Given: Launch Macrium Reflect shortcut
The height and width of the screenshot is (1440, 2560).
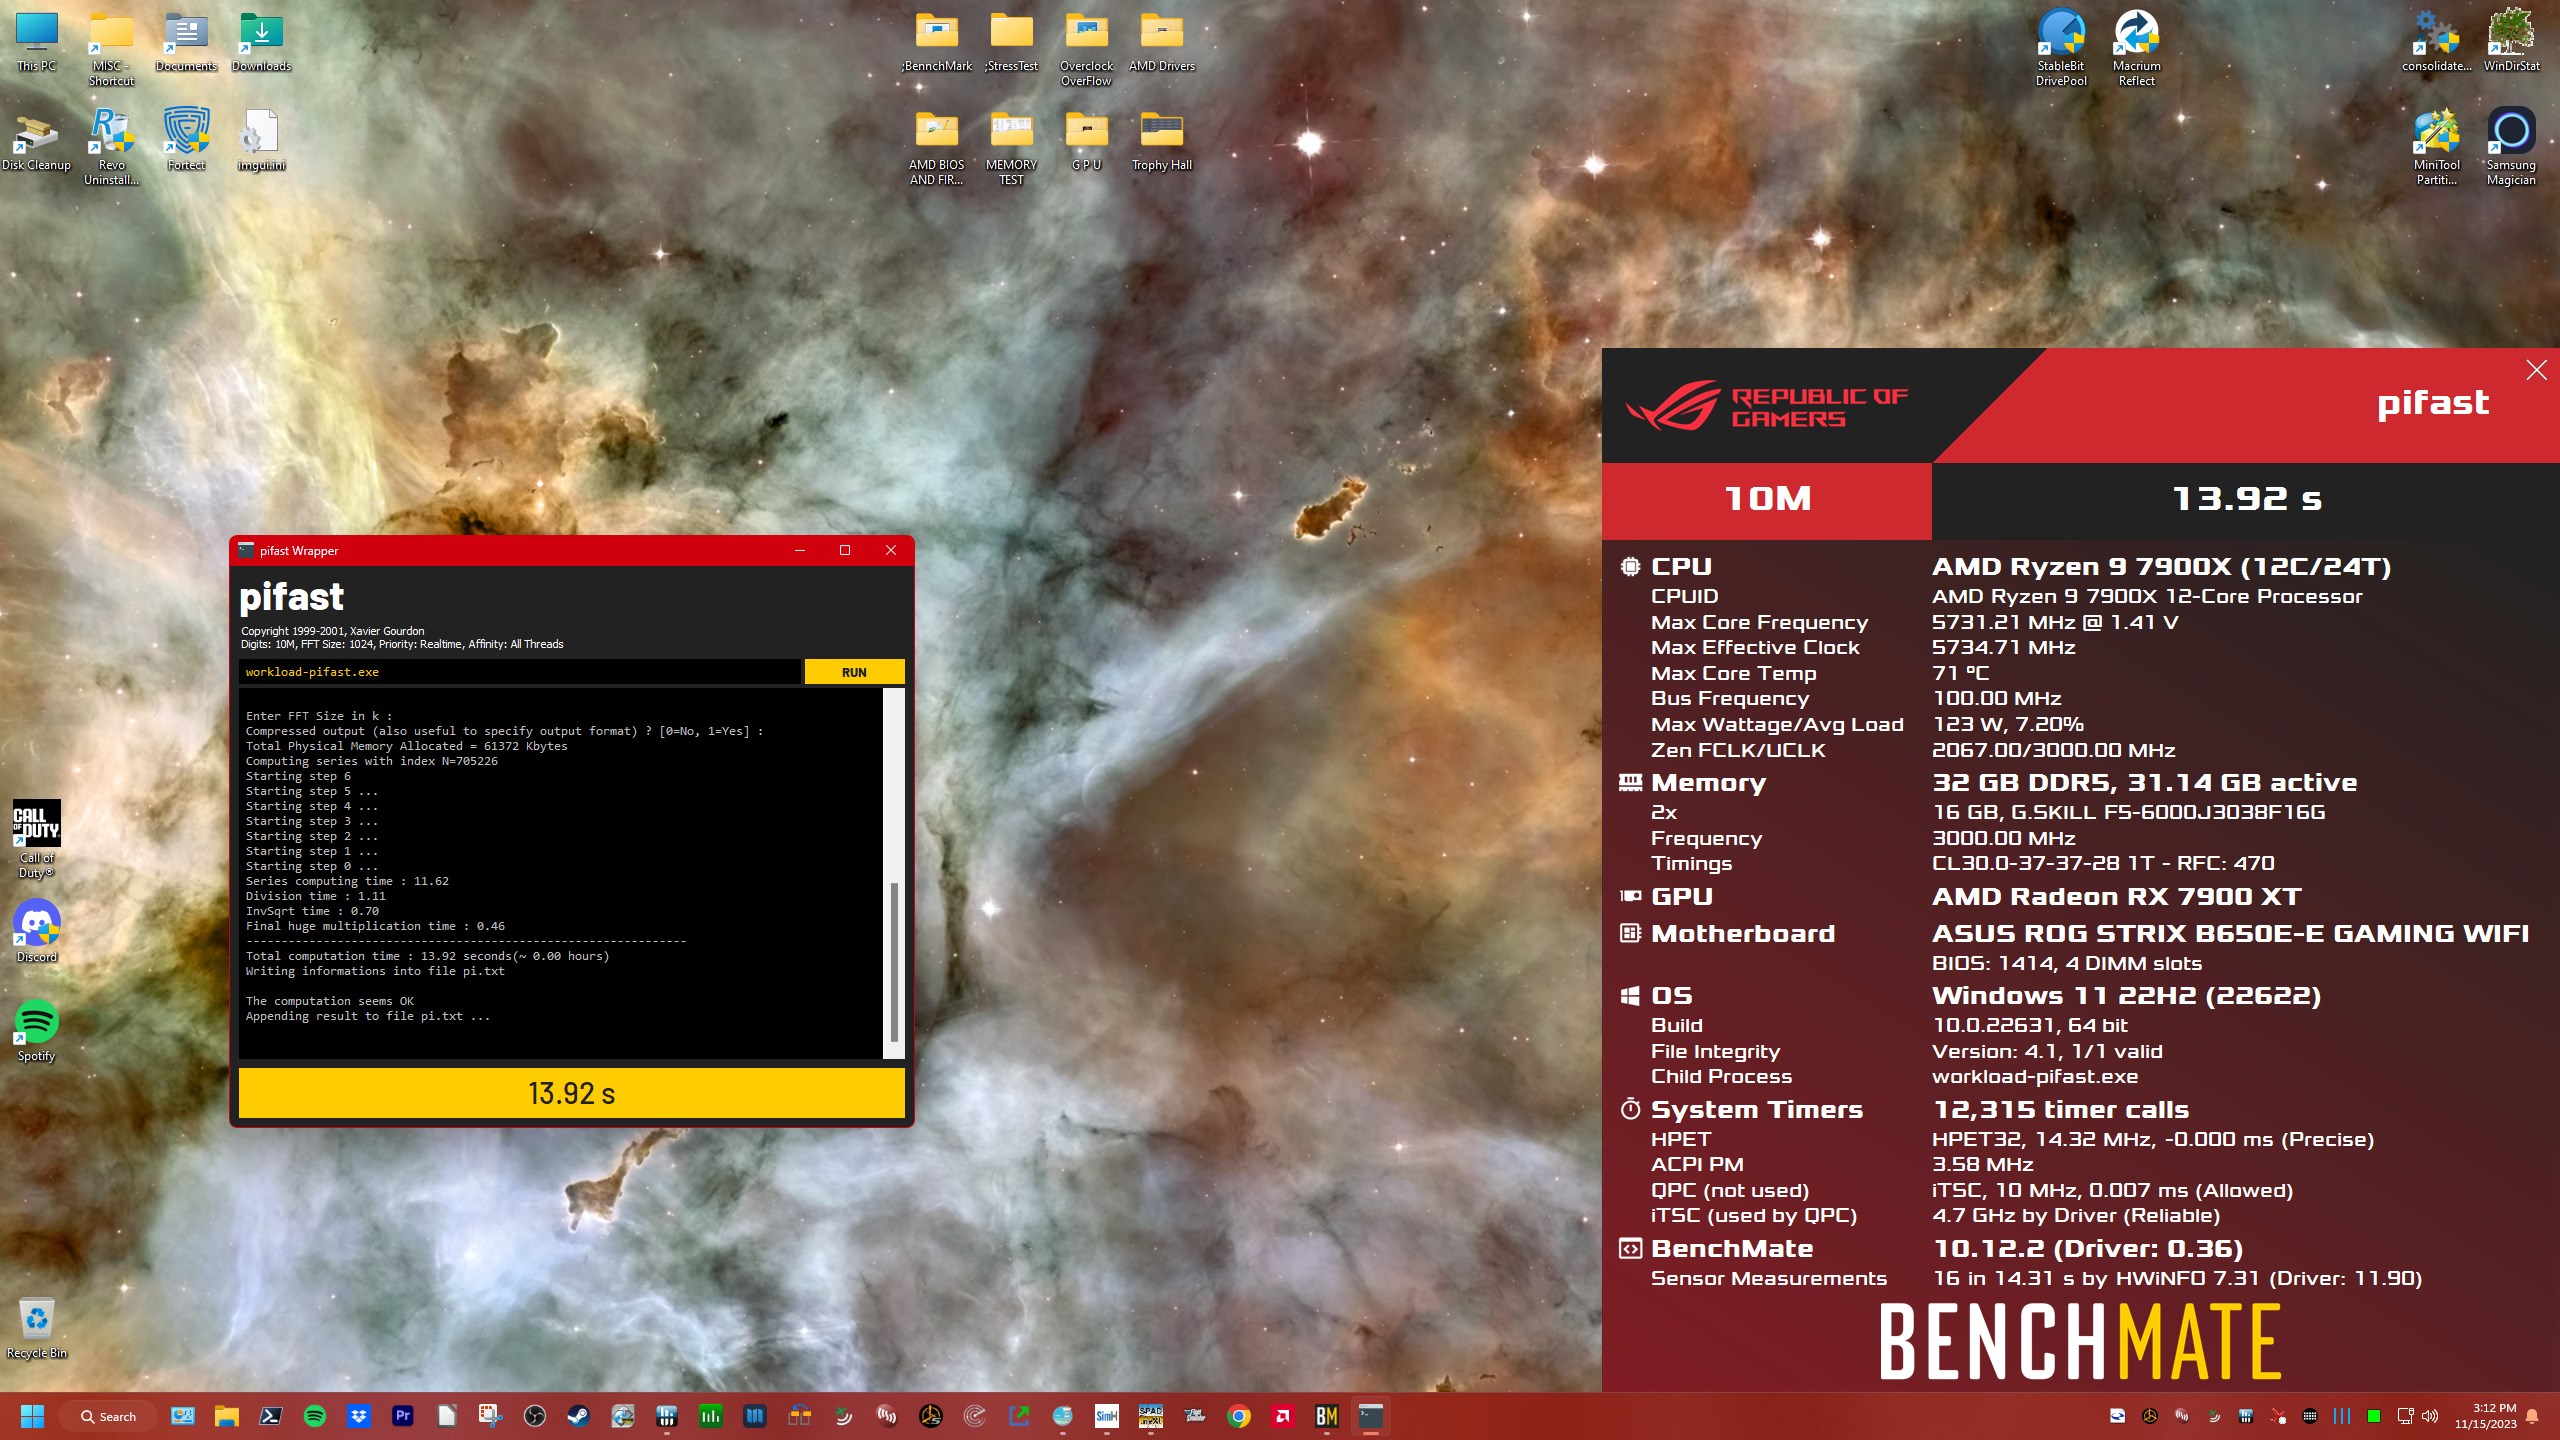Looking at the screenshot, I should click(x=2136, y=48).
